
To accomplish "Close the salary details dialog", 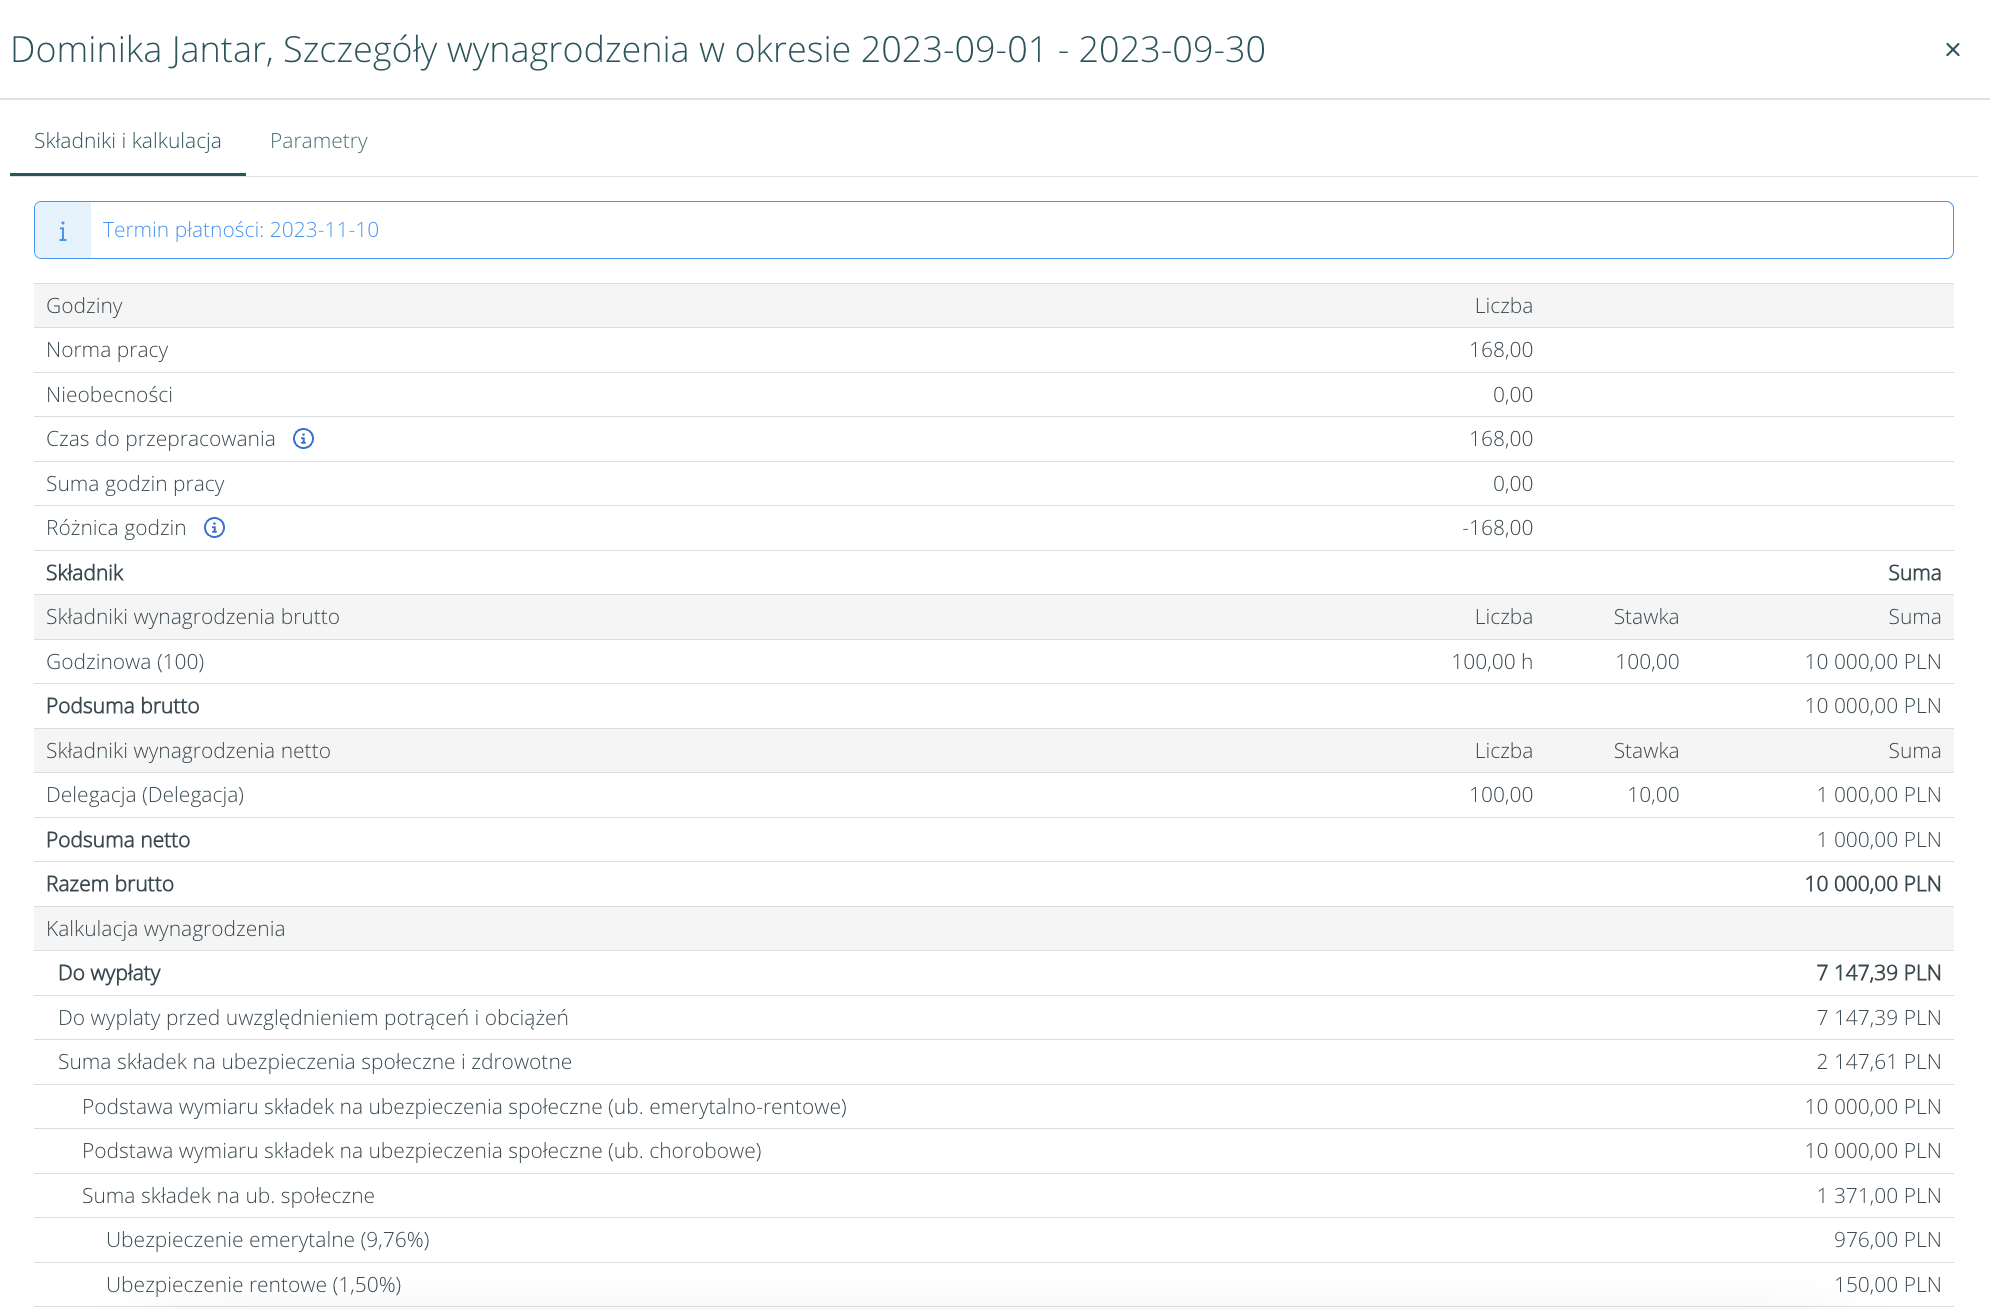I will [x=1952, y=49].
